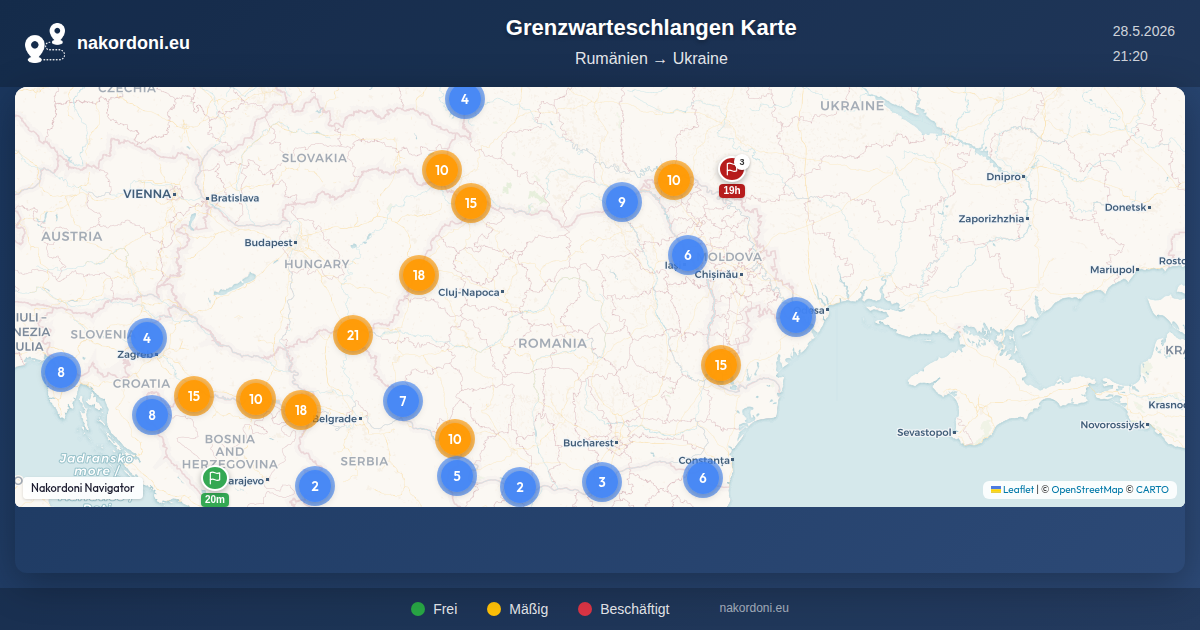Click the Mäßig legend label

point(529,609)
